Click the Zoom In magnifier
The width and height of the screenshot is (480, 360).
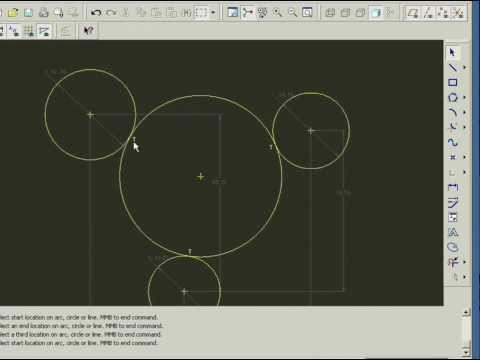277,13
